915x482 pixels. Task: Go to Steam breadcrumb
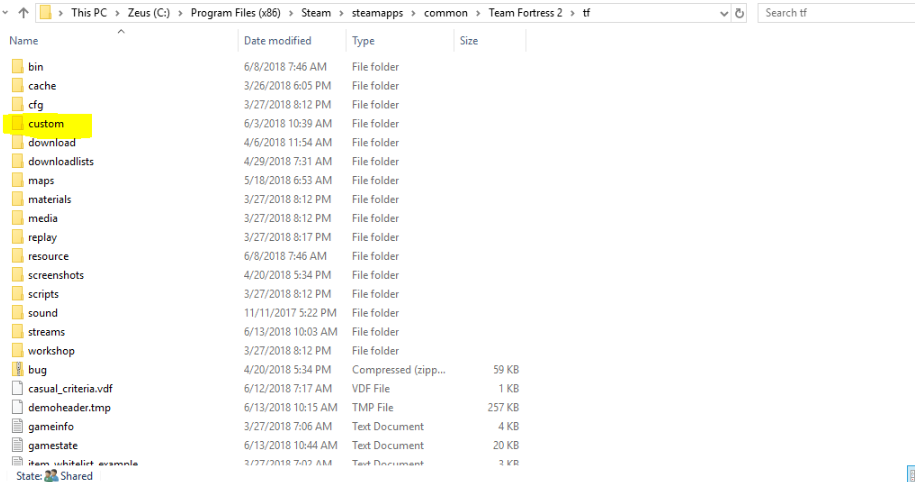[316, 13]
